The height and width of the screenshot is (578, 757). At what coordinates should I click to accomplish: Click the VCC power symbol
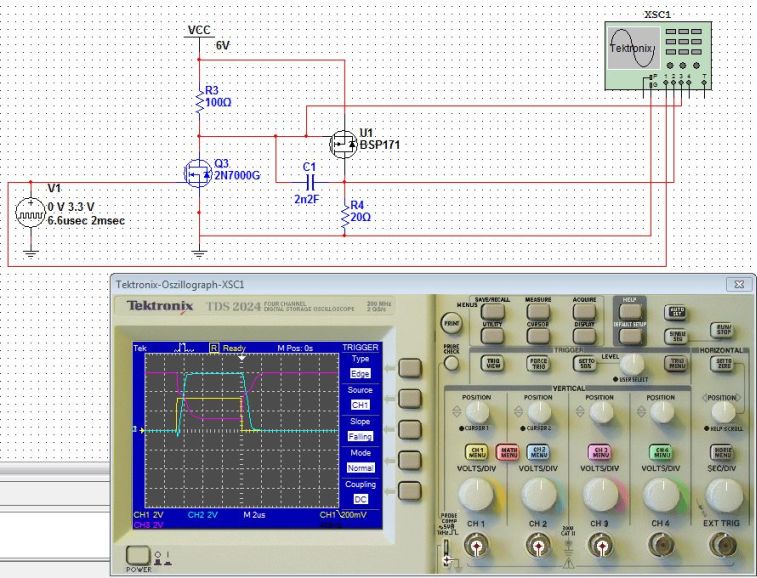pyautogui.click(x=199, y=33)
